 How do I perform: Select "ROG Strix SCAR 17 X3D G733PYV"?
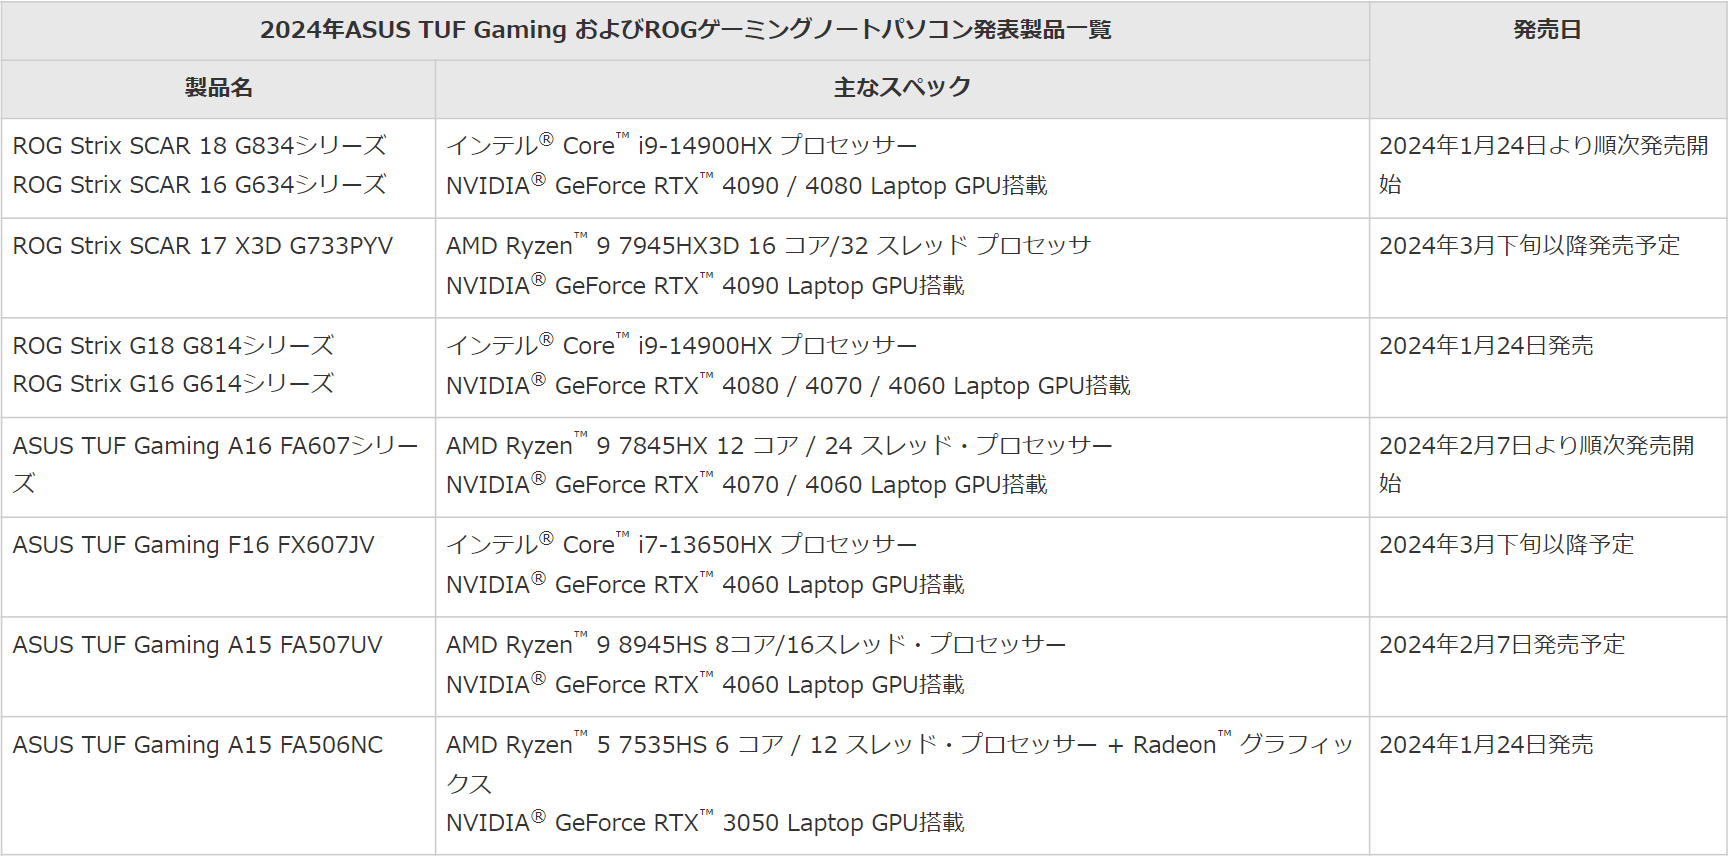coord(203,246)
